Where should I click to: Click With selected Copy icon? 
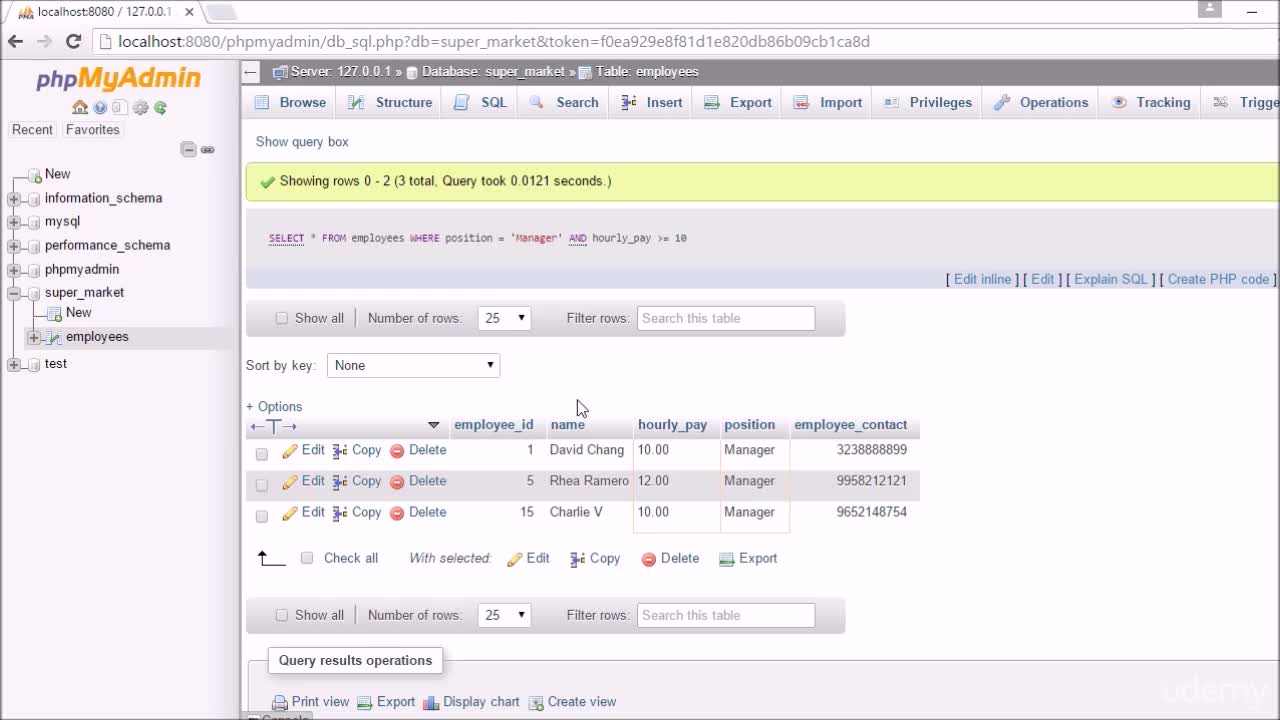click(x=578, y=559)
